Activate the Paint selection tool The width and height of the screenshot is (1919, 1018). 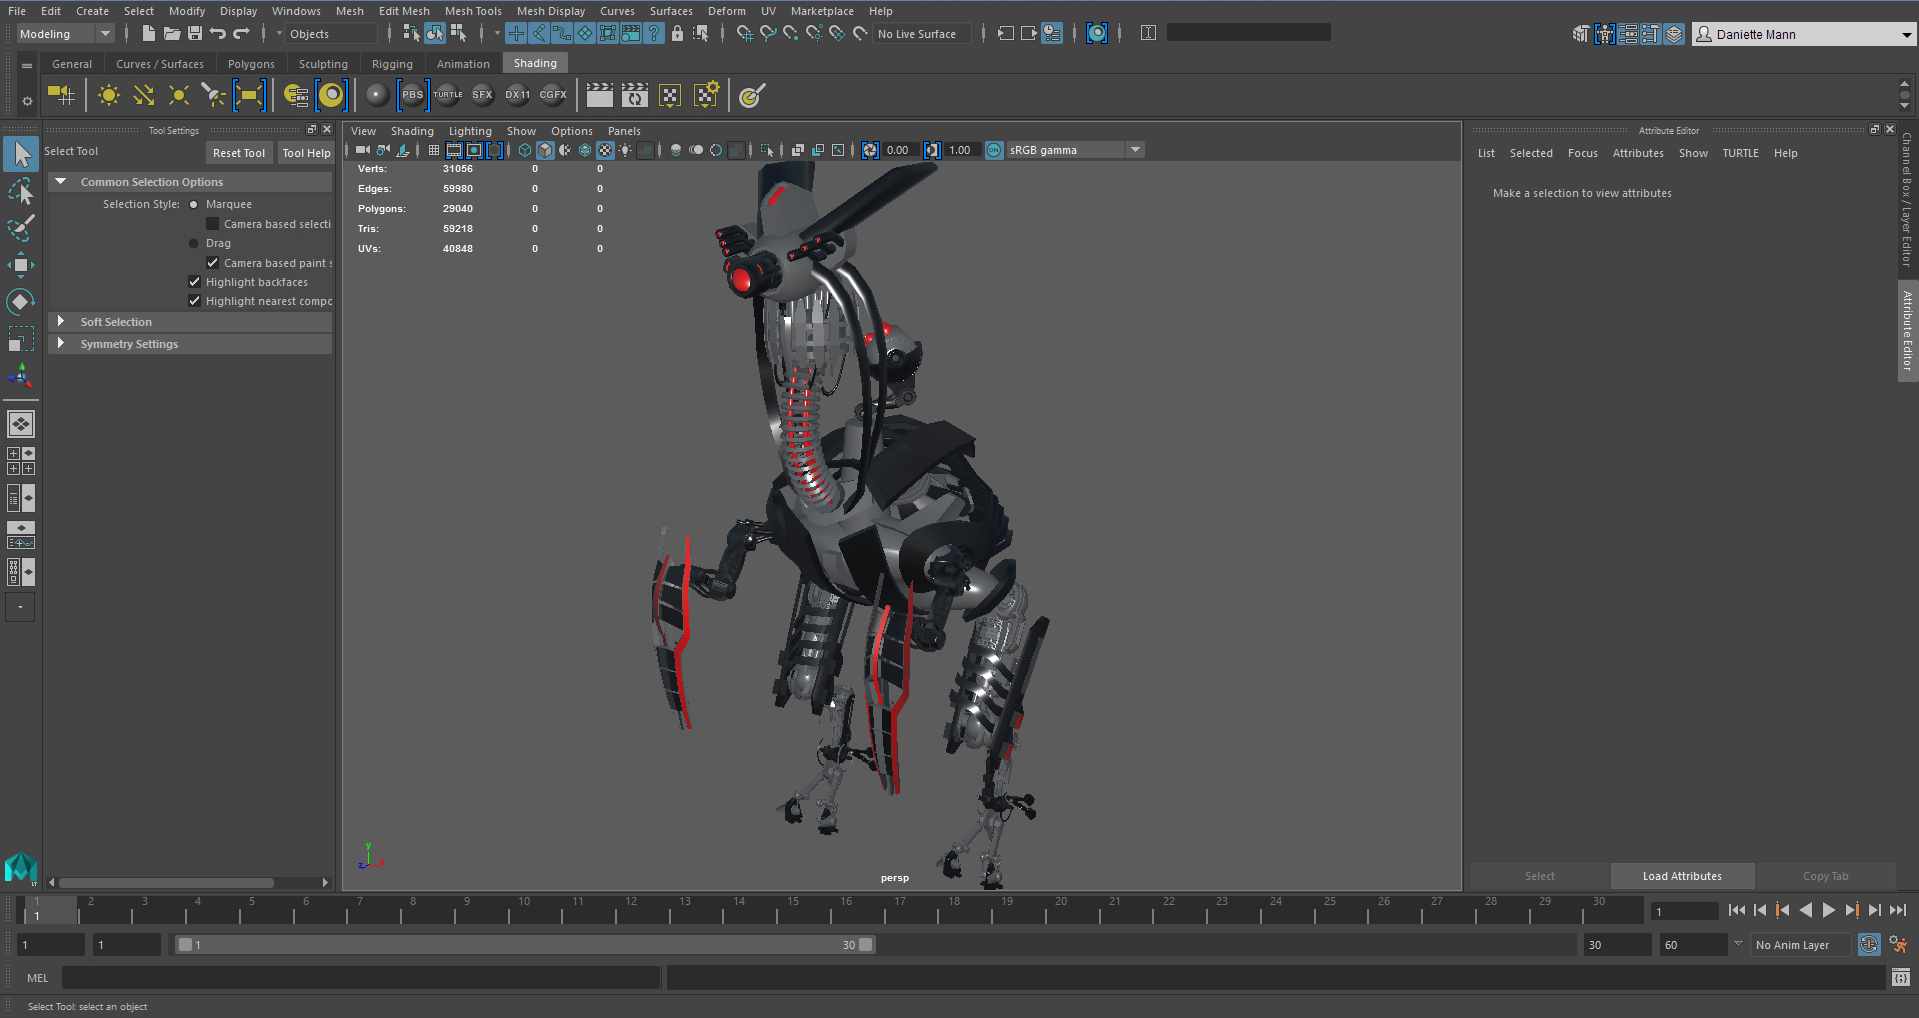pyautogui.click(x=21, y=228)
